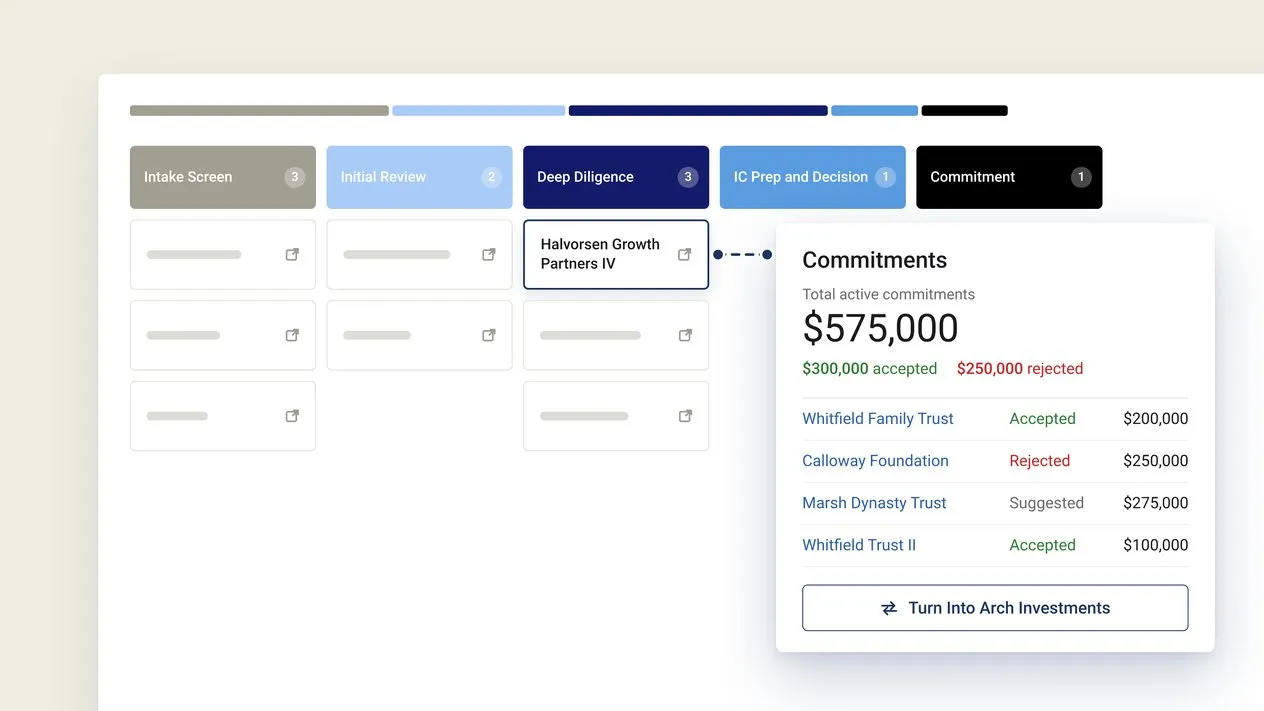This screenshot has height=711, width=1264.
Task: Click the Intake Screen count badge 3
Action: (x=294, y=177)
